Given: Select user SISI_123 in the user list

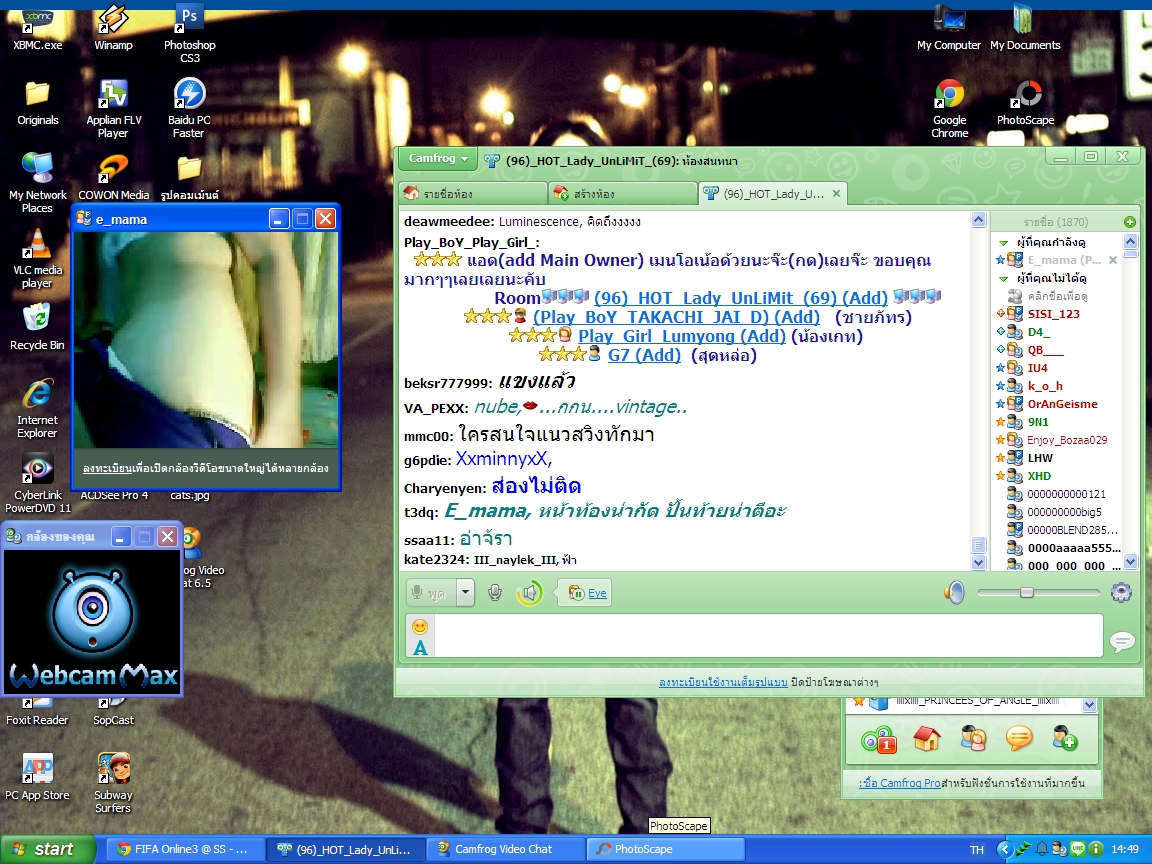Looking at the screenshot, I should click(x=1054, y=314).
